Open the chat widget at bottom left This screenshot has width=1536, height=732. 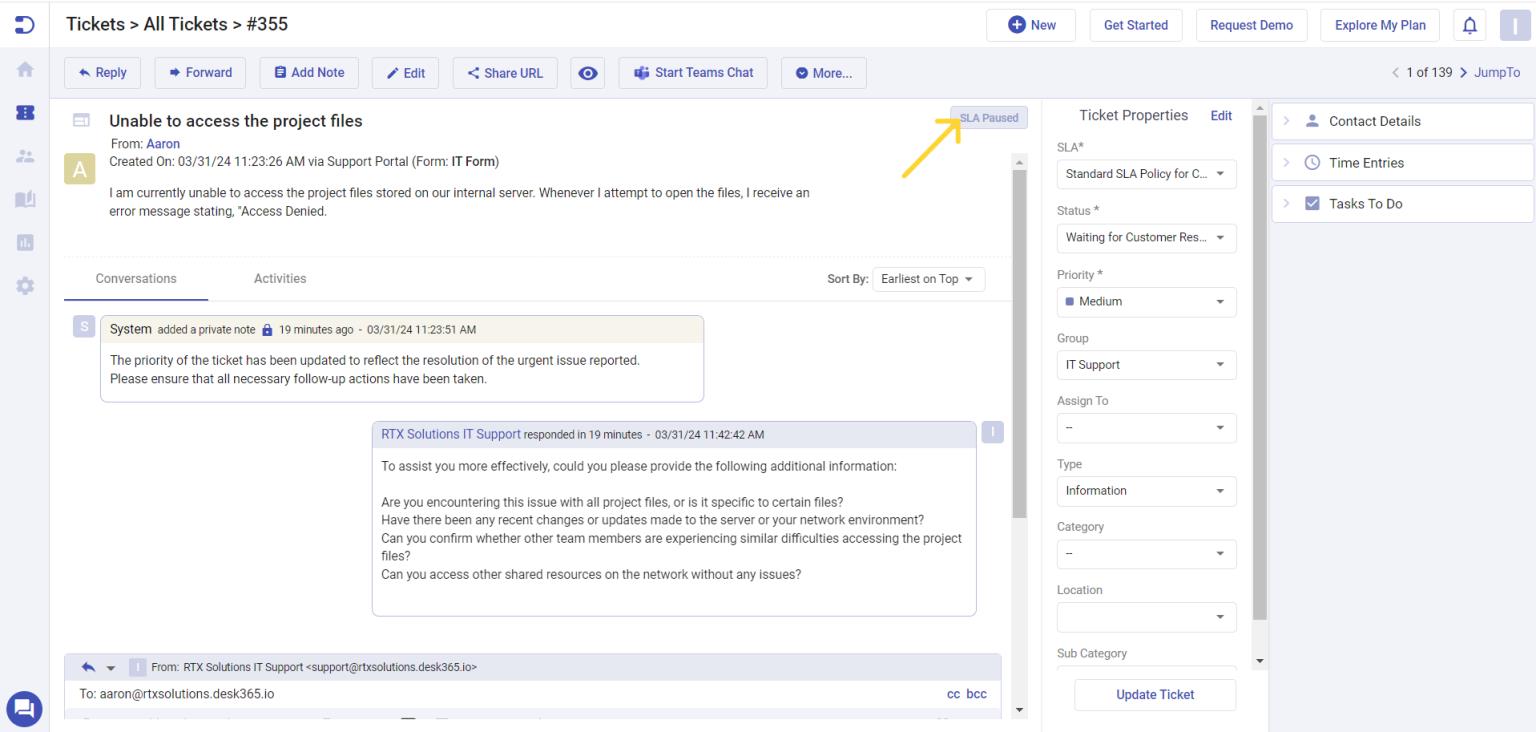(x=23, y=708)
